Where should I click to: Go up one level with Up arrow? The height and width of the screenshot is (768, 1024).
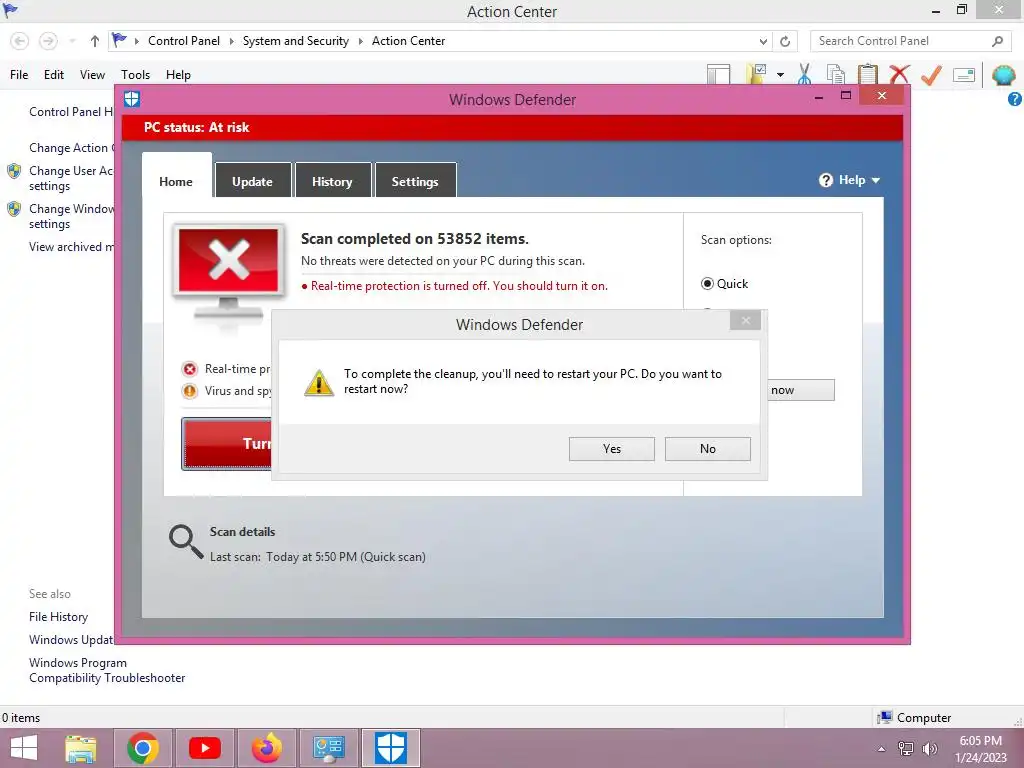pyautogui.click(x=95, y=41)
